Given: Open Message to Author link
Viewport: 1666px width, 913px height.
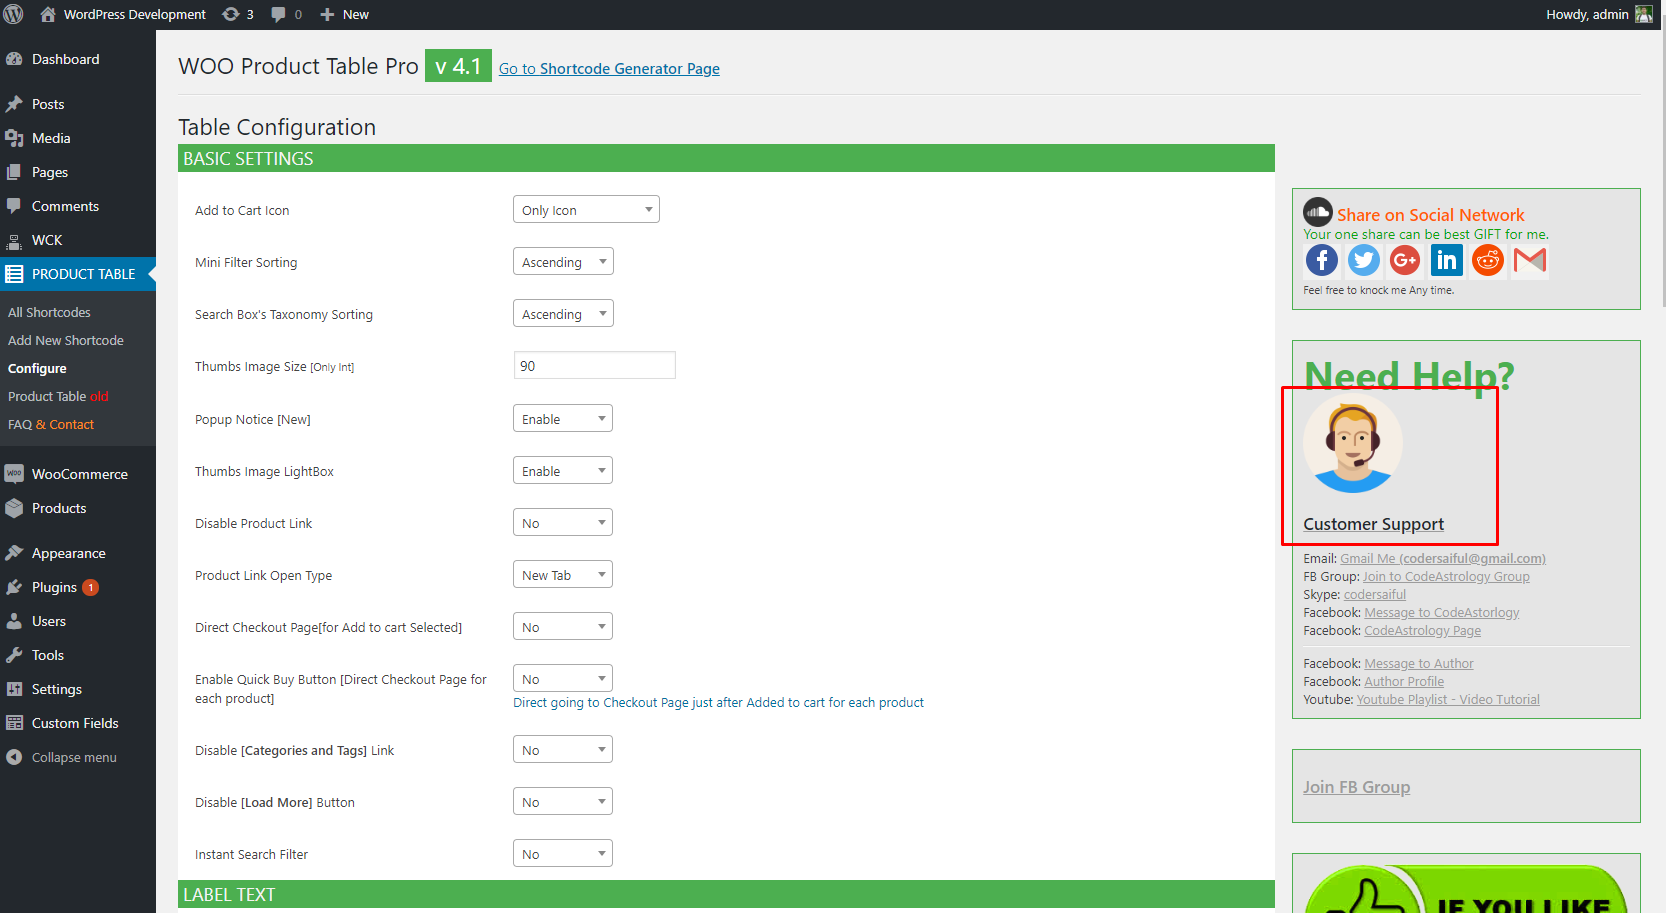Looking at the screenshot, I should click(1418, 663).
